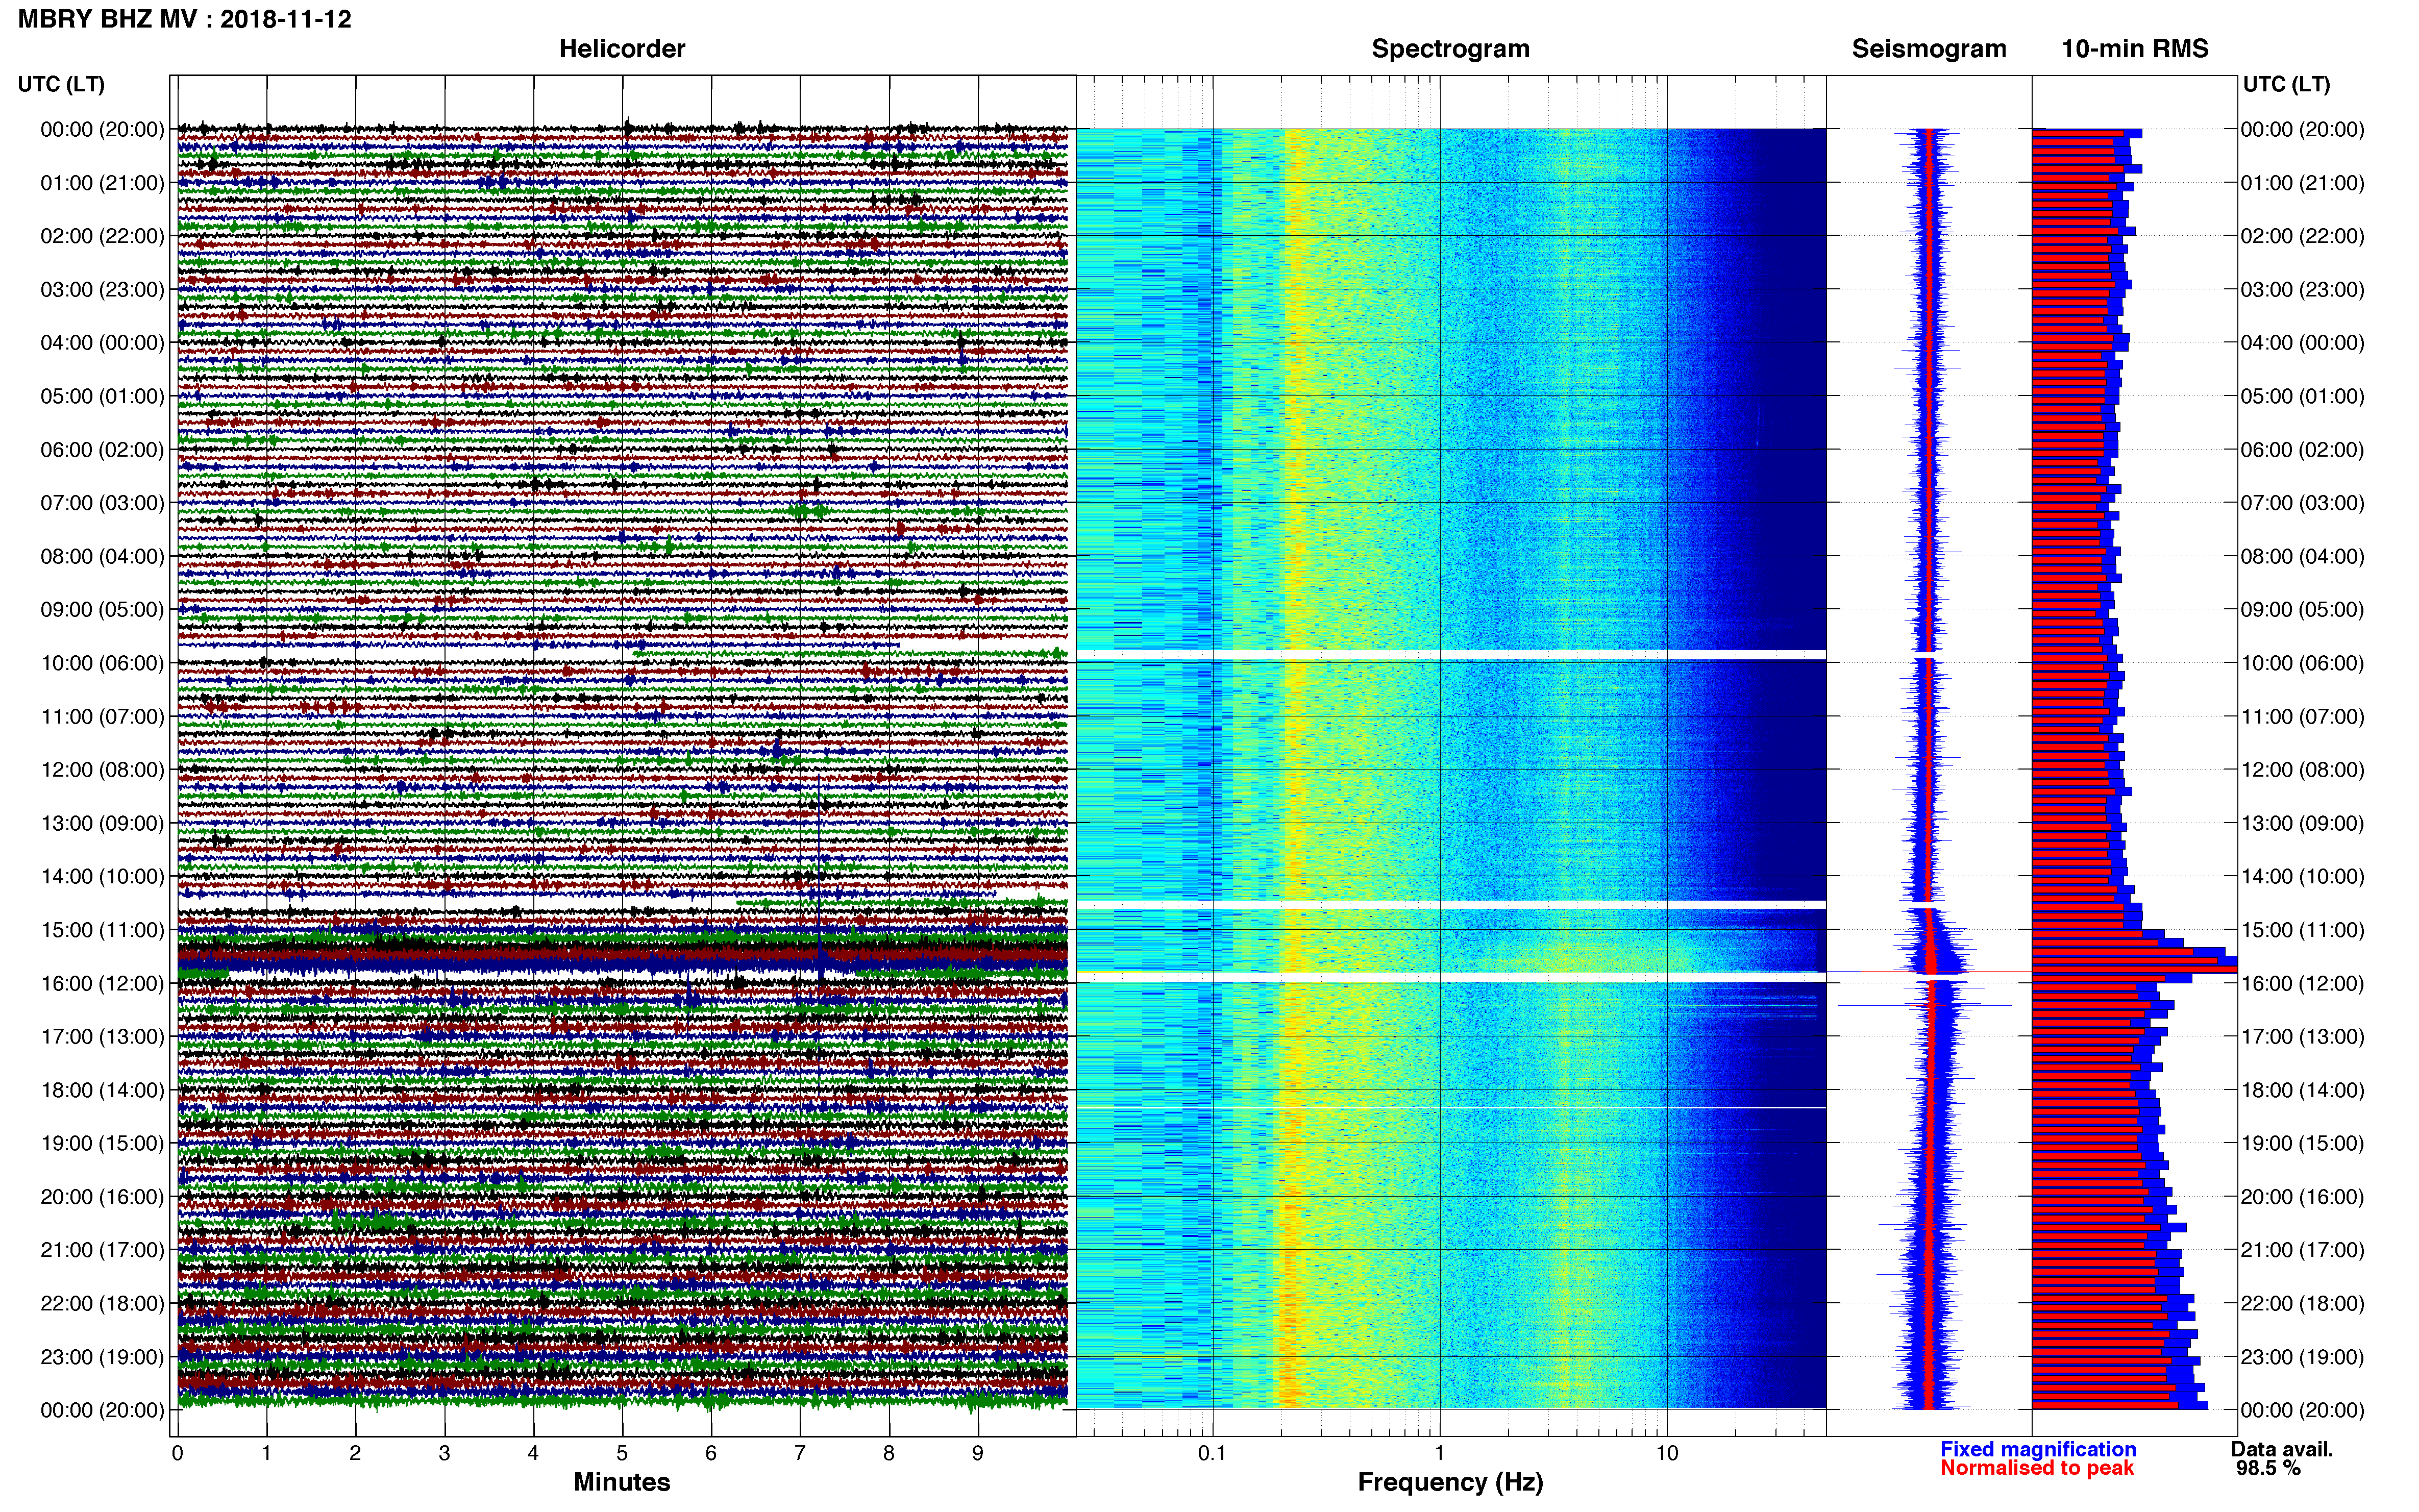This screenshot has width=2419, height=1512.
Task: Click the '10' frequency tick label
Action: (x=1667, y=1453)
